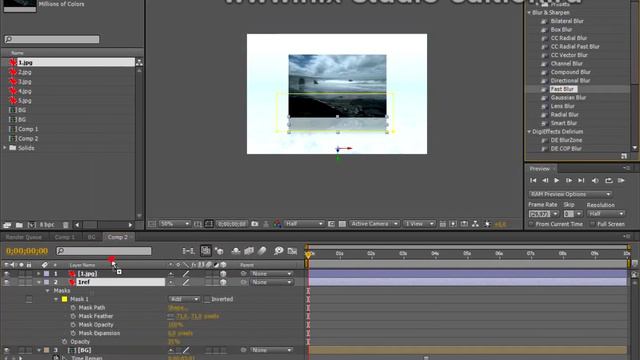
Task: Toggle loop playback option icon
Action: (x=609, y=180)
